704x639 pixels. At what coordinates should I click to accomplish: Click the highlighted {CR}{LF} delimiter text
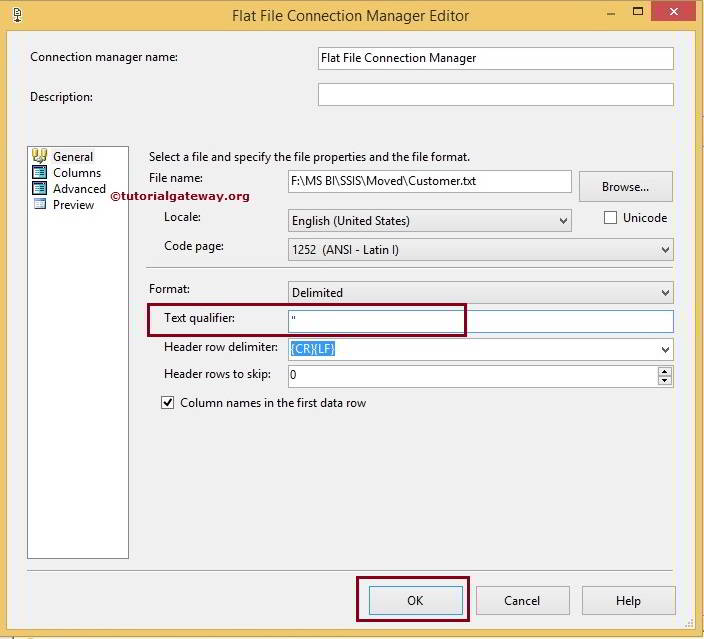coord(312,348)
